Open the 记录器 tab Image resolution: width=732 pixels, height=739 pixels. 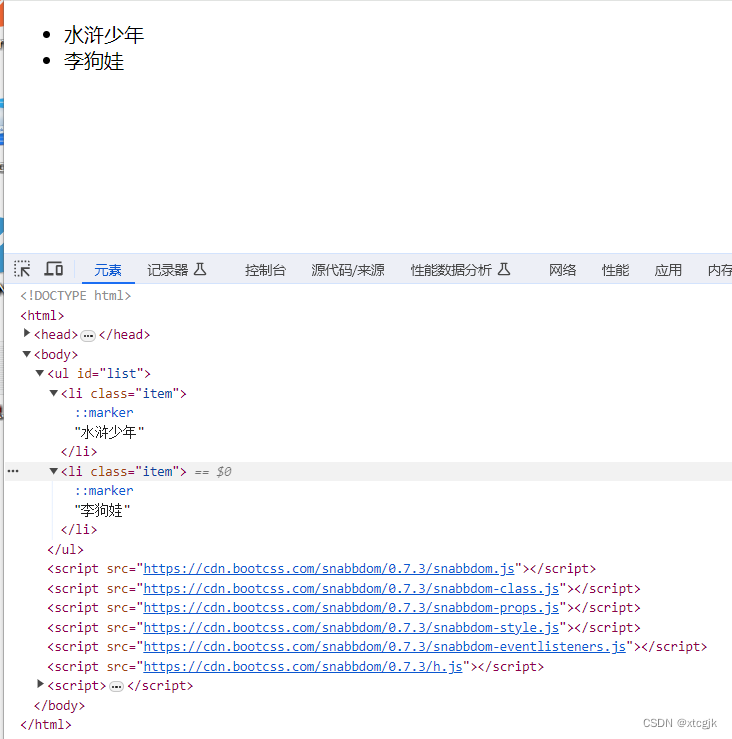[167, 270]
